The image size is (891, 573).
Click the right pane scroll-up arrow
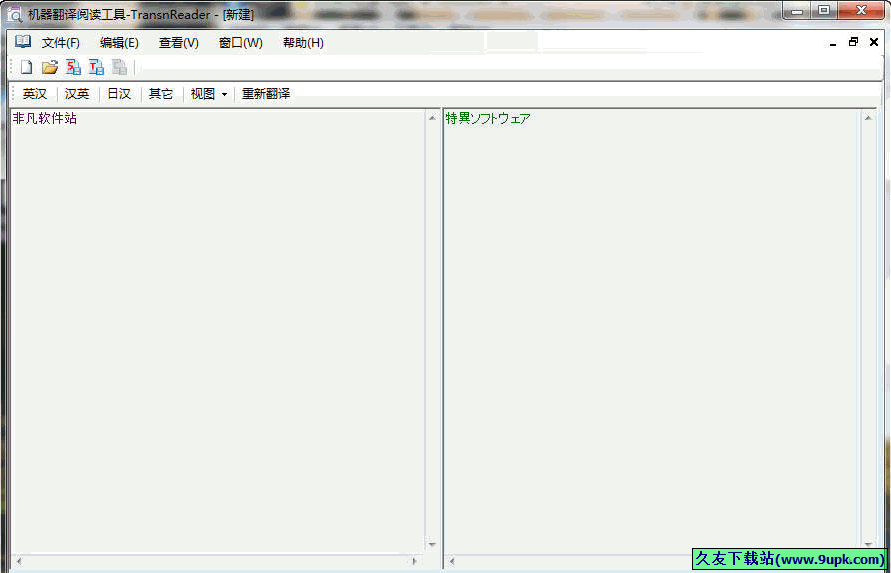pos(868,118)
